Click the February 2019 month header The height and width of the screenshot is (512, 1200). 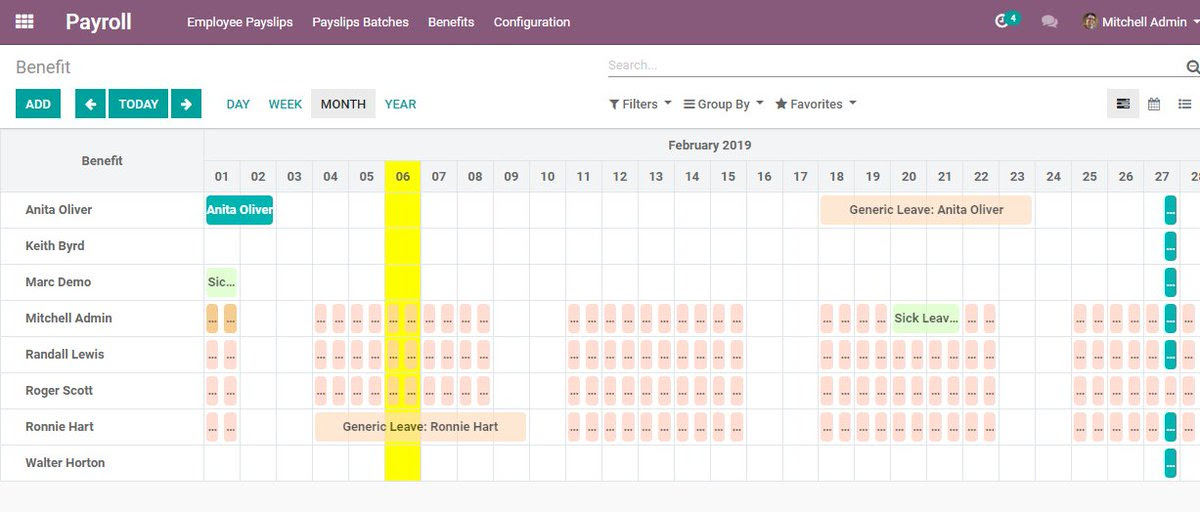[709, 145]
